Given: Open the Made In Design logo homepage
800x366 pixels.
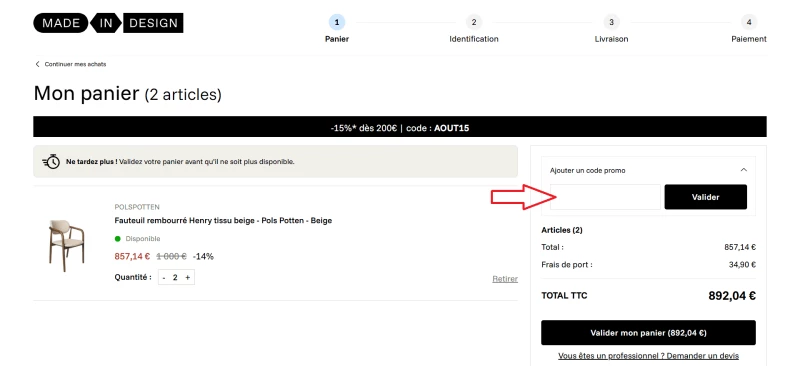Looking at the screenshot, I should 108,23.
